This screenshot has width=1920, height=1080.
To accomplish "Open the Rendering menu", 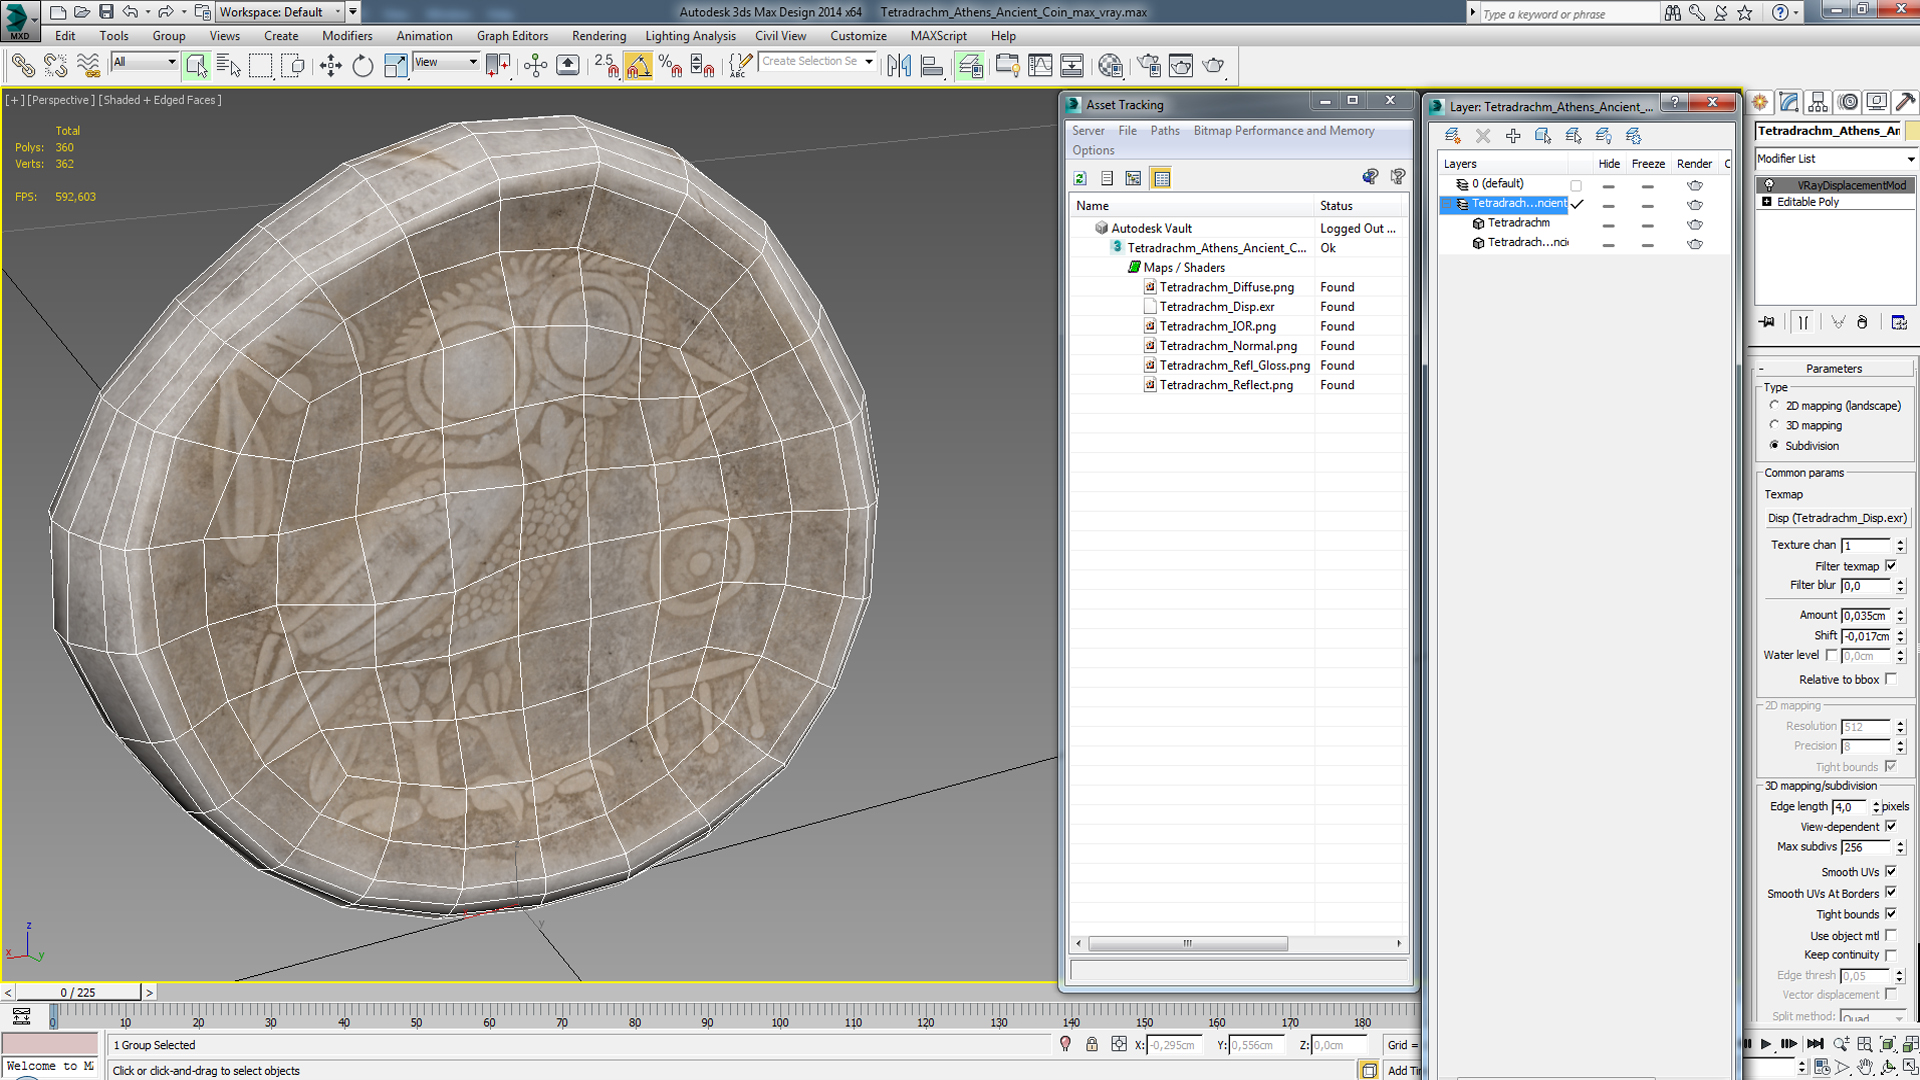I will click(x=598, y=36).
